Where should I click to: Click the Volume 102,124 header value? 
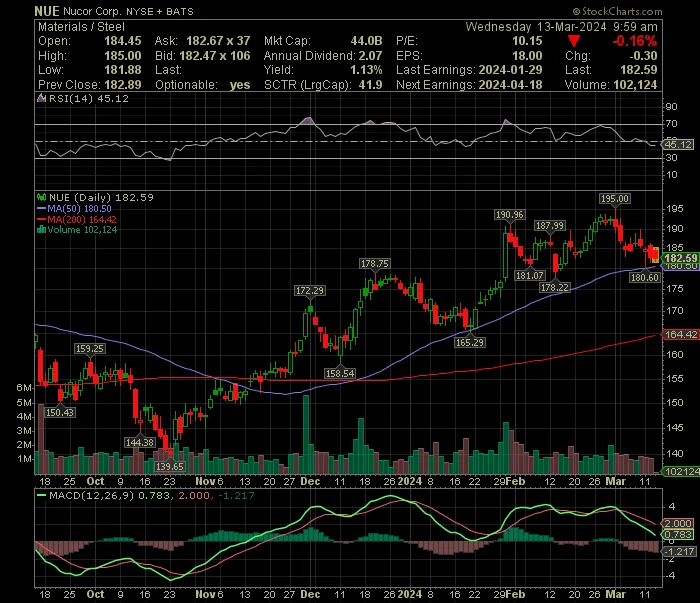pos(635,85)
